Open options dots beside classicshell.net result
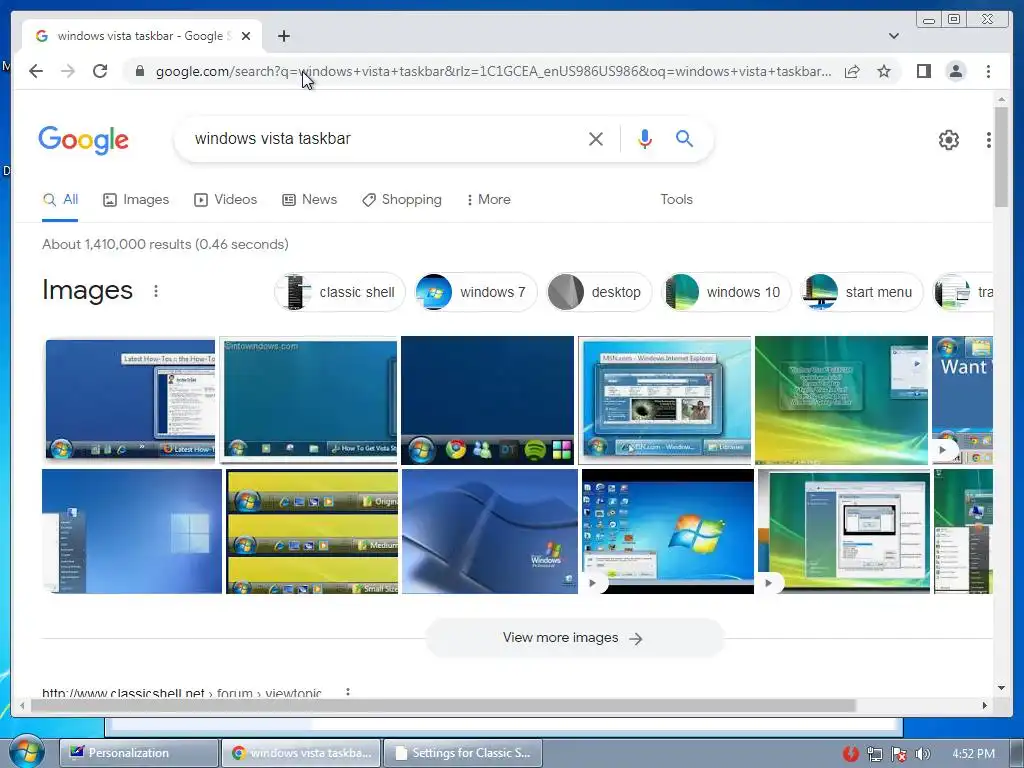1024x768 pixels. pyautogui.click(x=348, y=692)
